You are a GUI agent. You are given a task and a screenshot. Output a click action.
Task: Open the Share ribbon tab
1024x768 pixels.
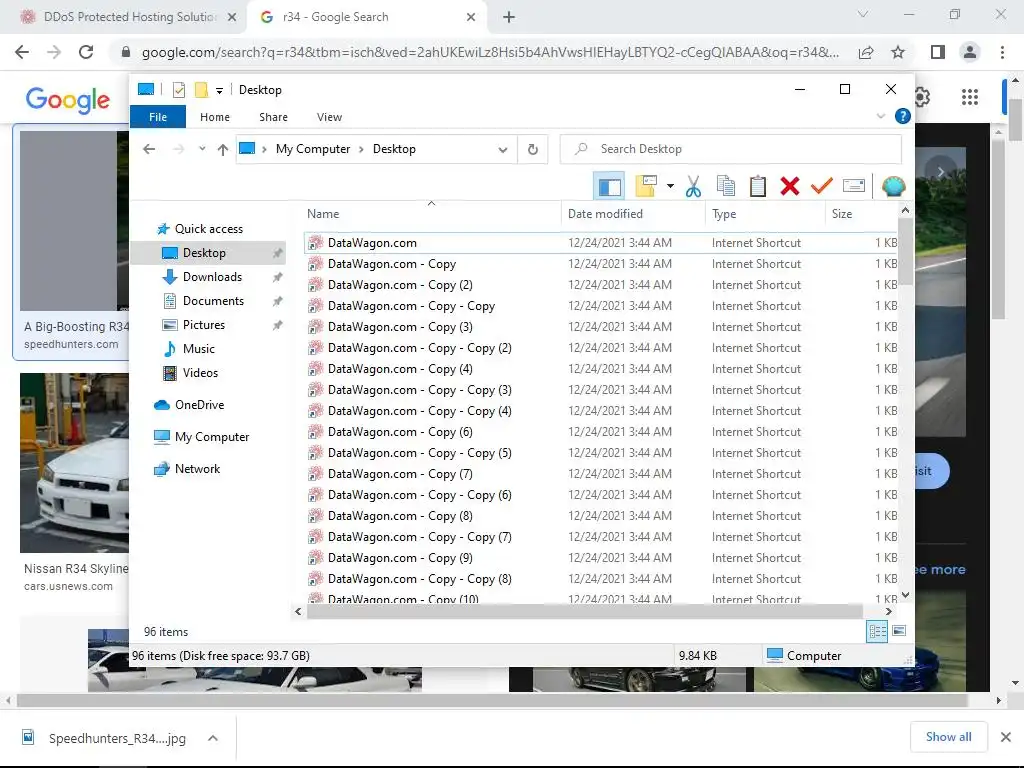[273, 117]
